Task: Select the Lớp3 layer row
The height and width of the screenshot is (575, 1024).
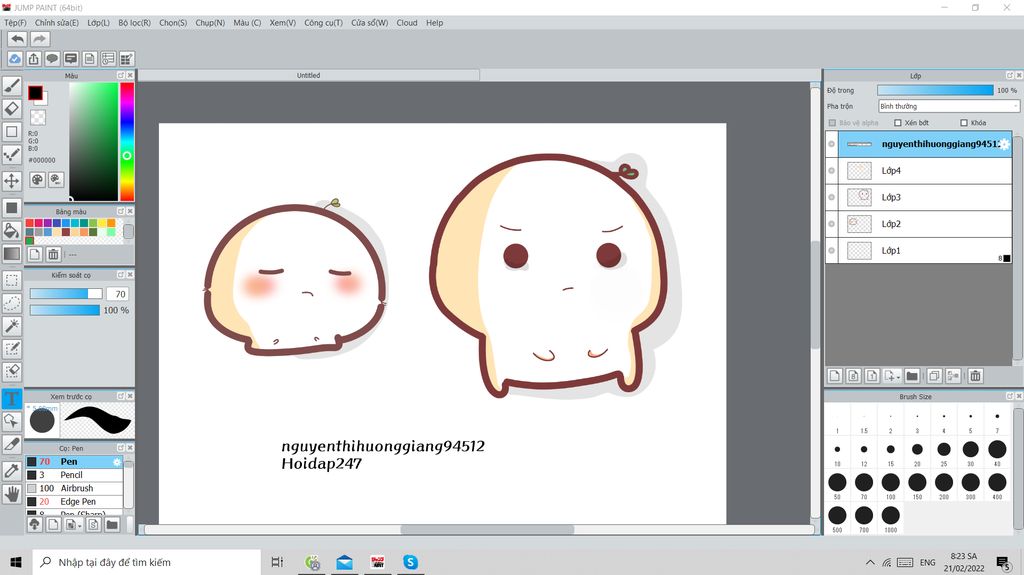Action: pos(919,197)
